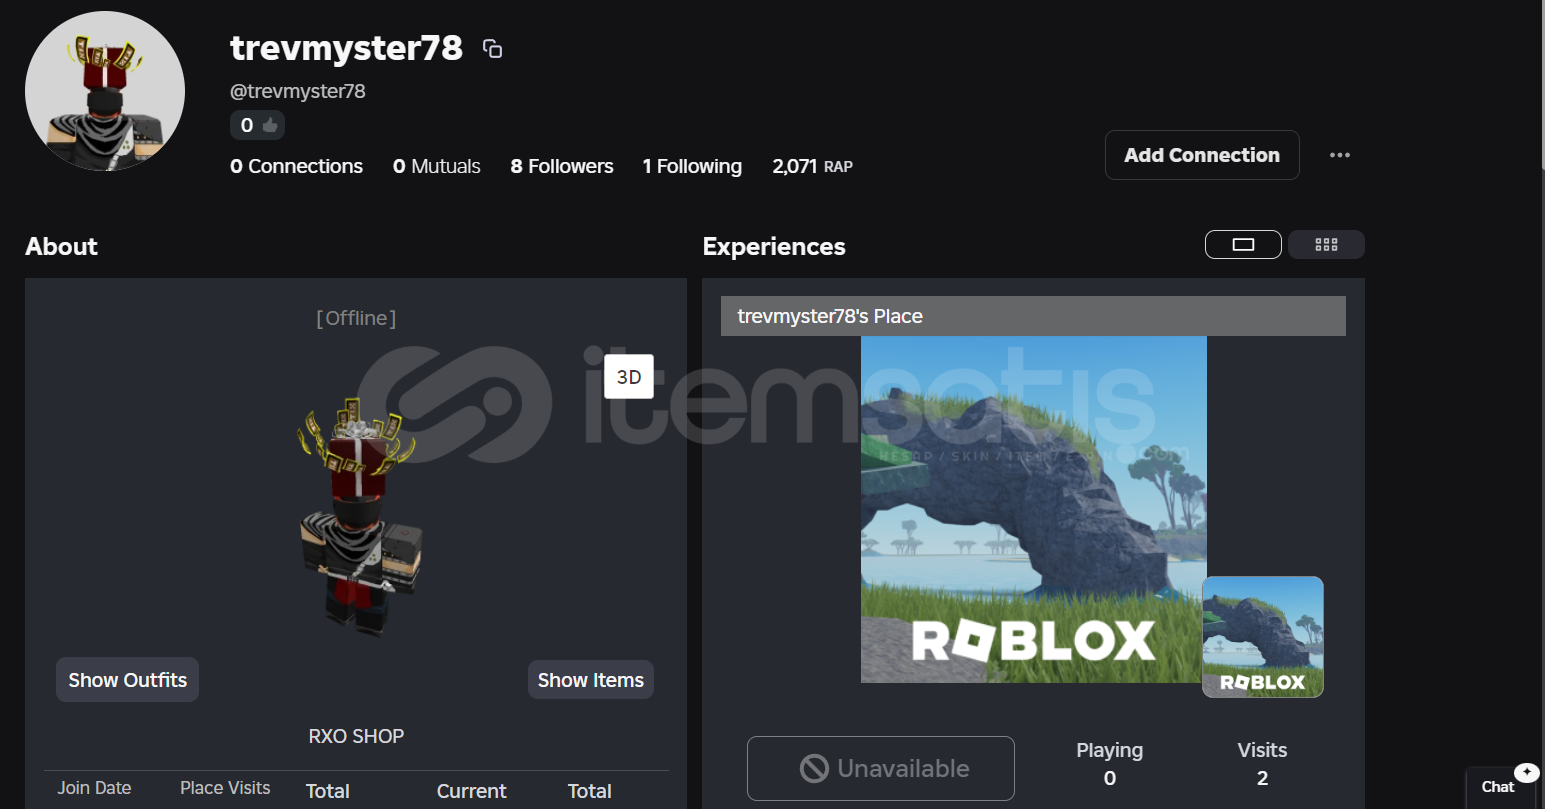Click the Visits count label
1545x809 pixels.
pyautogui.click(x=1262, y=750)
